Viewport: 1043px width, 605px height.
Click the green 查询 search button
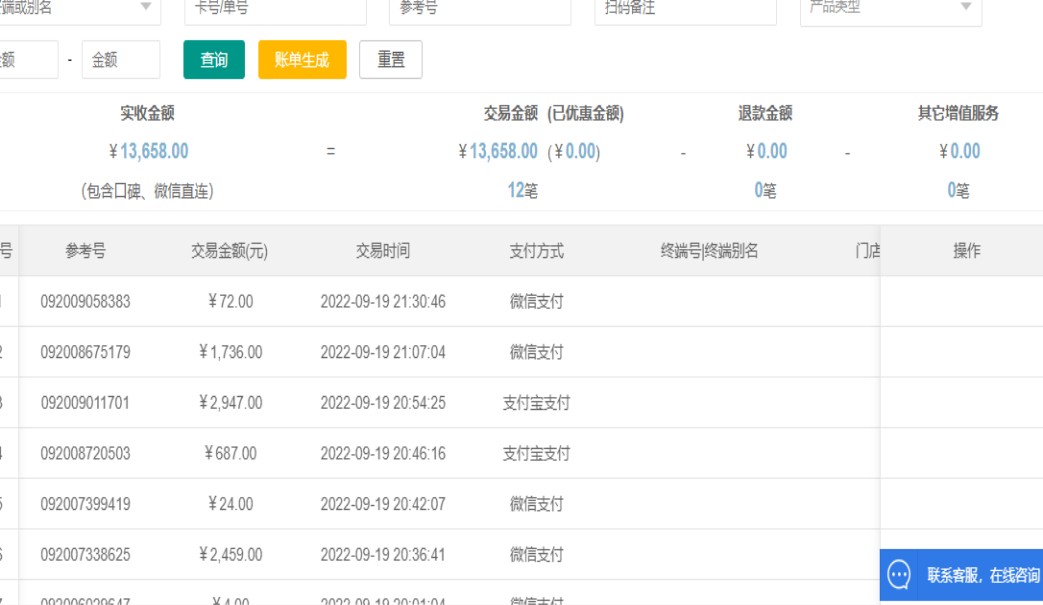[214, 60]
